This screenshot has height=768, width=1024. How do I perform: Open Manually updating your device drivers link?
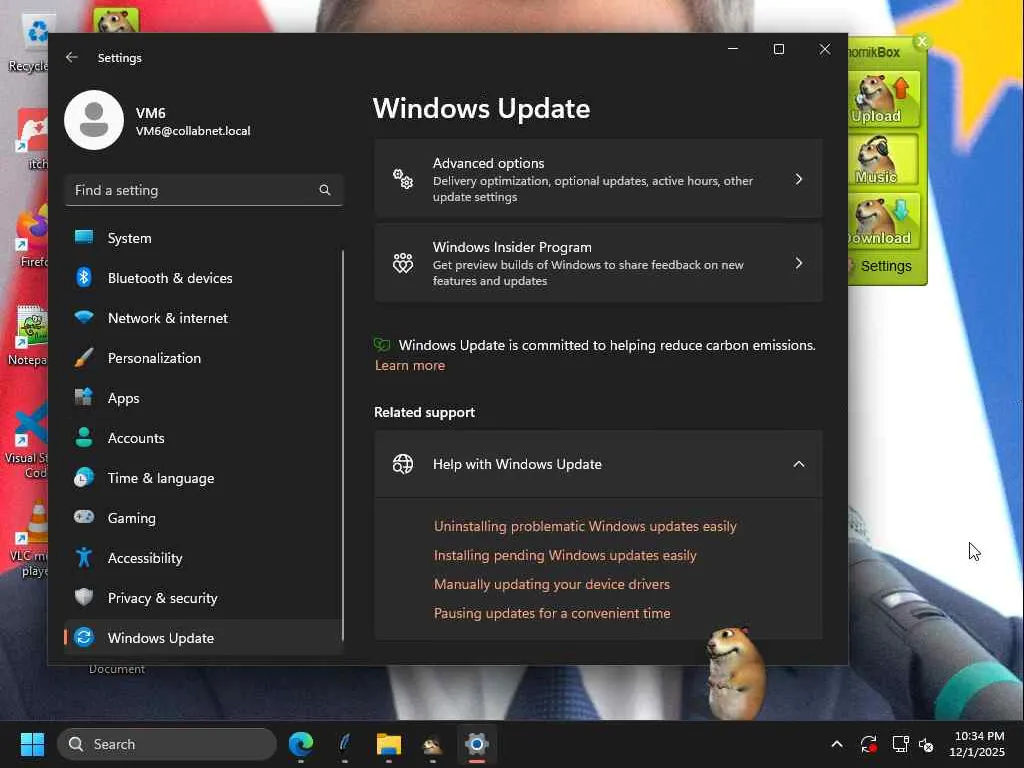(x=552, y=584)
